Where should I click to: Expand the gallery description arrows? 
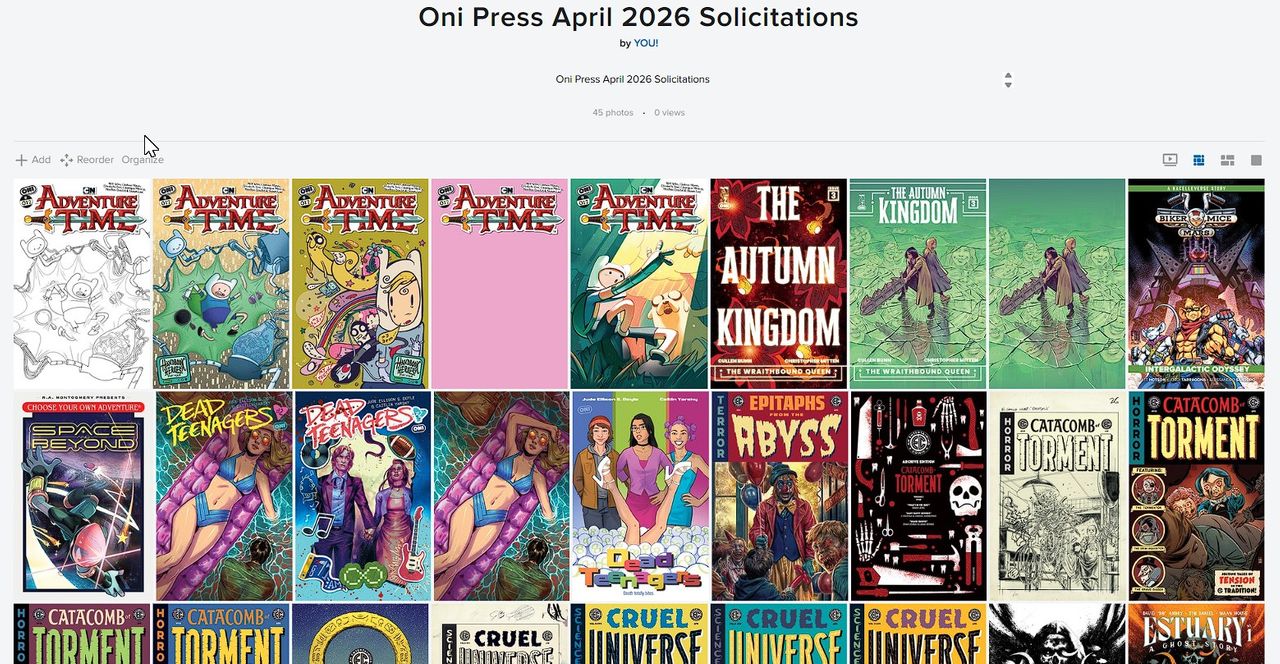pyautogui.click(x=1008, y=80)
